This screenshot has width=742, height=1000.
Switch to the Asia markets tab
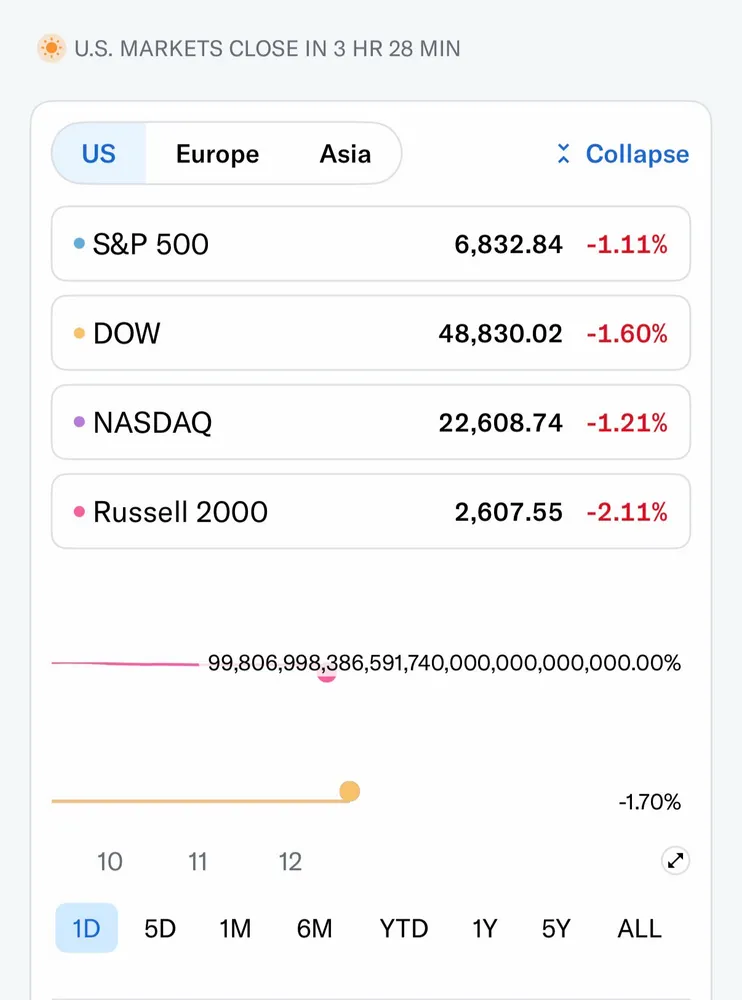coord(345,154)
